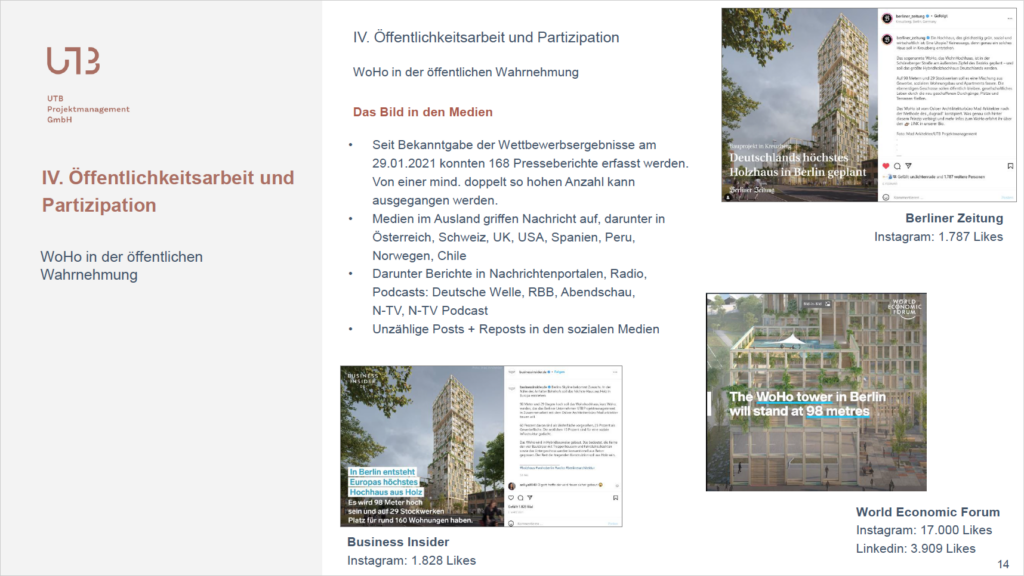Click the bookmark icon in the Business Insider post
1024x576 pixels.
pyautogui.click(x=615, y=498)
